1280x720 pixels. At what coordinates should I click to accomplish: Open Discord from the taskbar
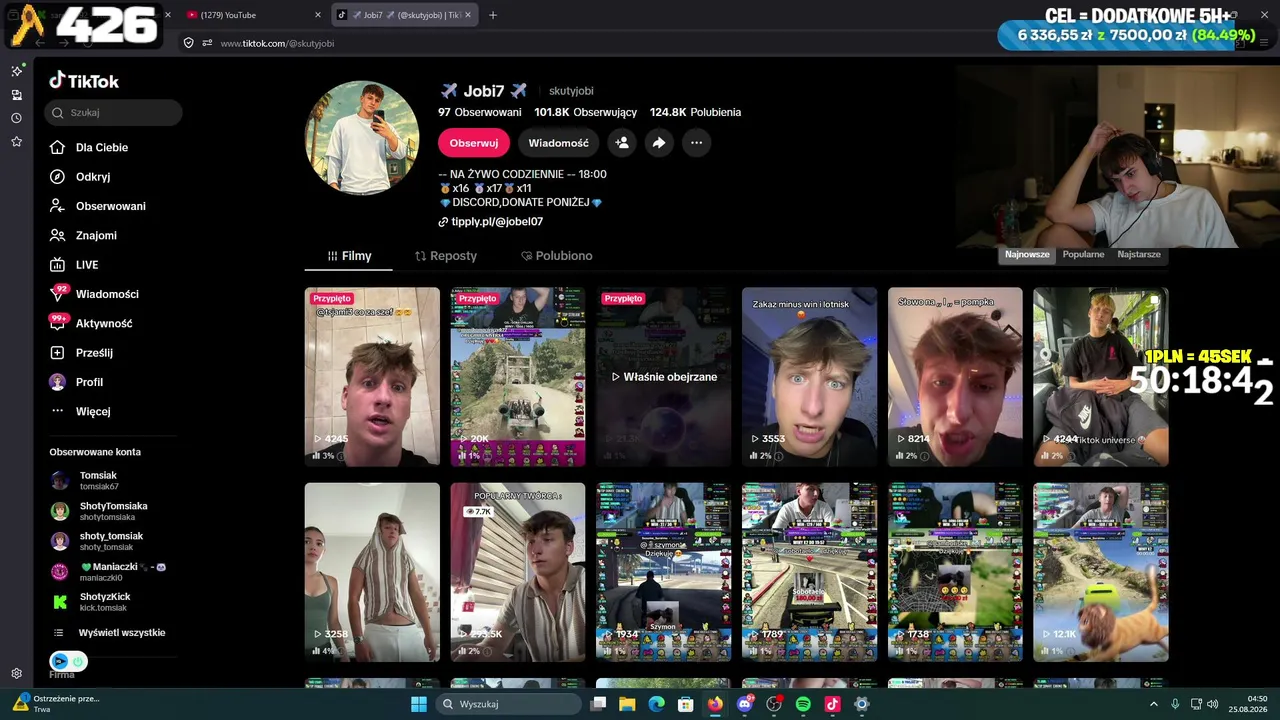tap(744, 704)
